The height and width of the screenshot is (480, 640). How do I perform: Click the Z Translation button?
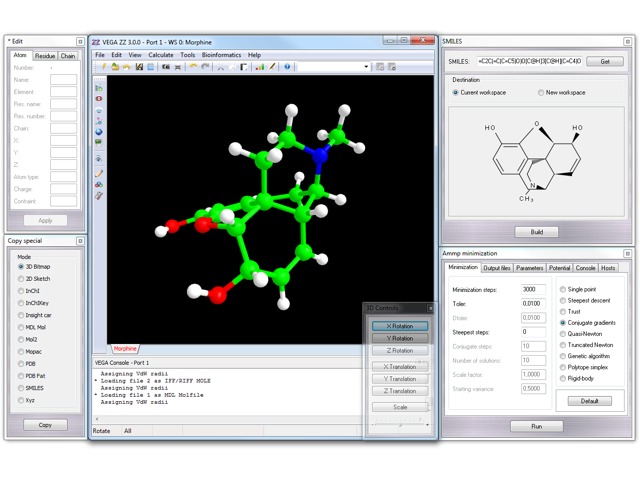point(400,391)
